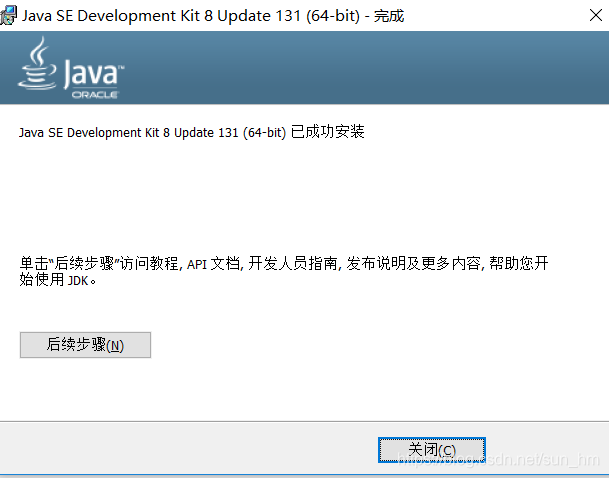The image size is (609, 478).
Task: Close the installer with the title bar X
Action: coord(595,16)
